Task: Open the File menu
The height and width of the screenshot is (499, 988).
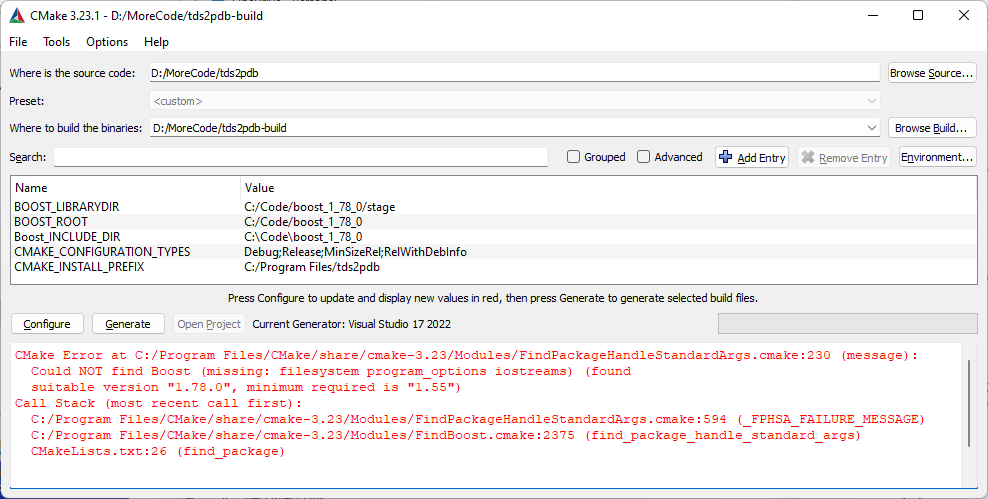Action: [x=18, y=42]
